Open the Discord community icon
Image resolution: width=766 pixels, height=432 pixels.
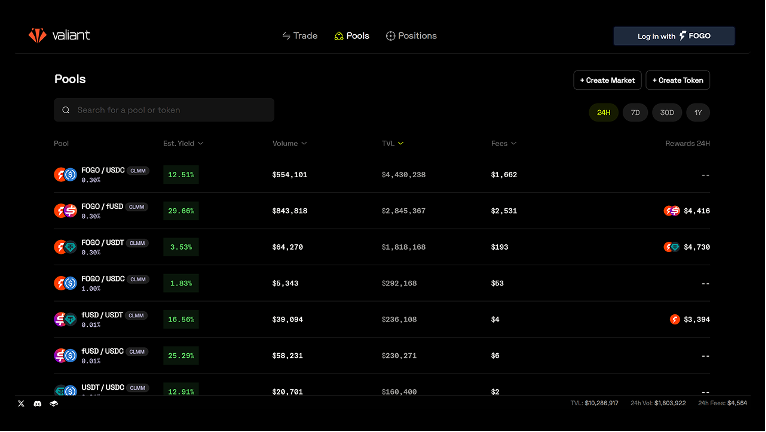(37, 403)
